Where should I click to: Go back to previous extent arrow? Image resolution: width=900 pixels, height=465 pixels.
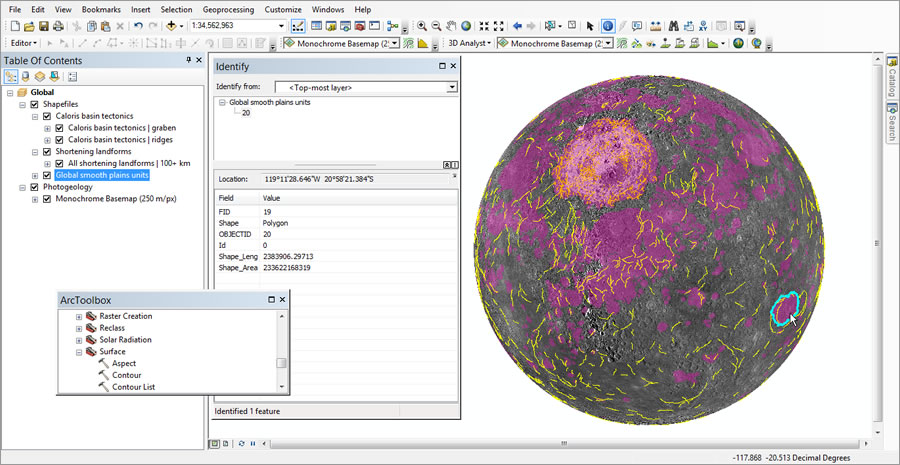point(517,25)
